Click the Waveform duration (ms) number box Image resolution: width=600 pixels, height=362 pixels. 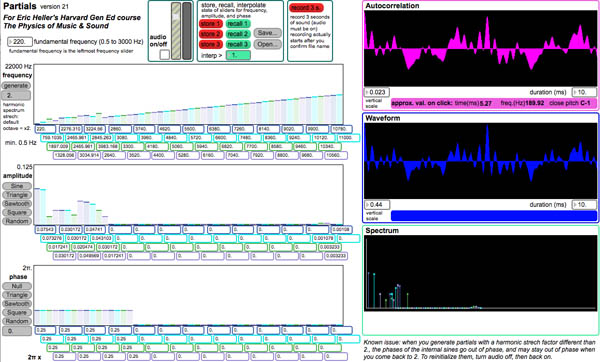point(584,205)
